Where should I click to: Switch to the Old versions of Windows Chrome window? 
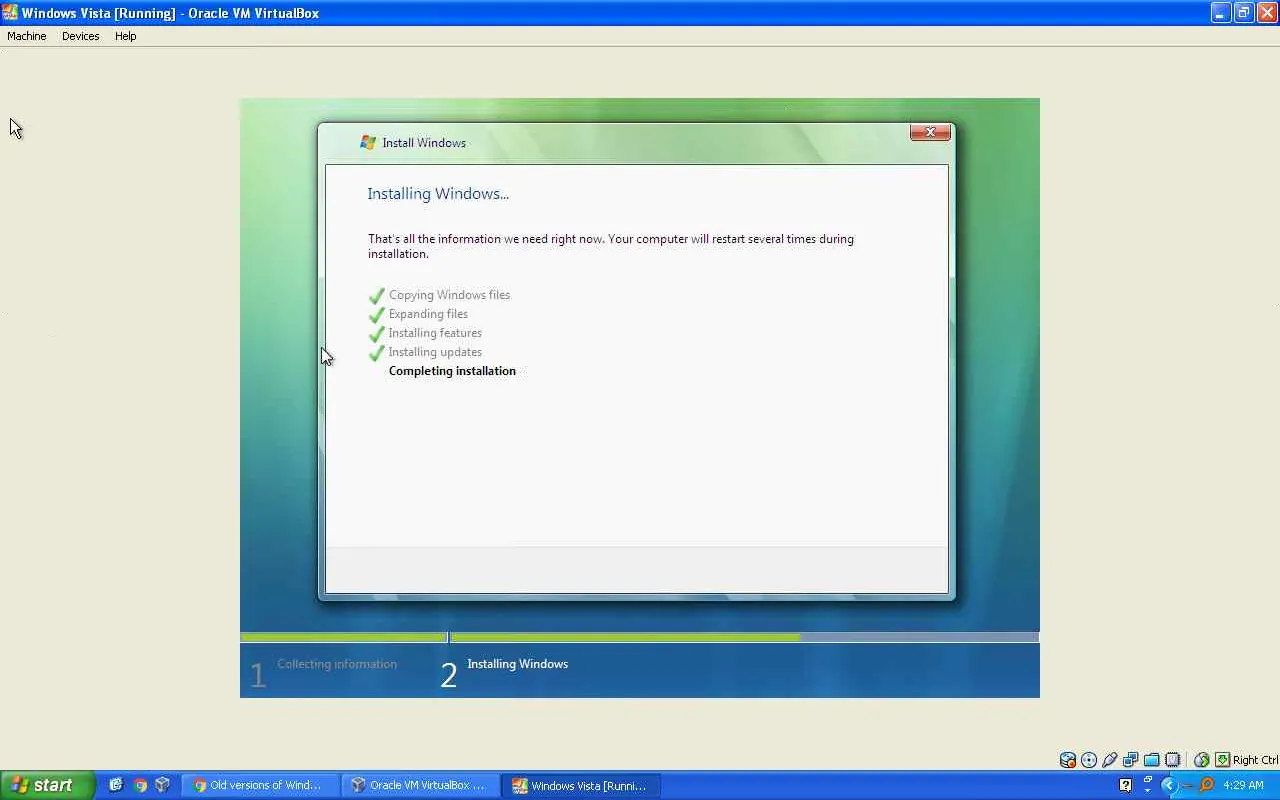tap(260, 785)
